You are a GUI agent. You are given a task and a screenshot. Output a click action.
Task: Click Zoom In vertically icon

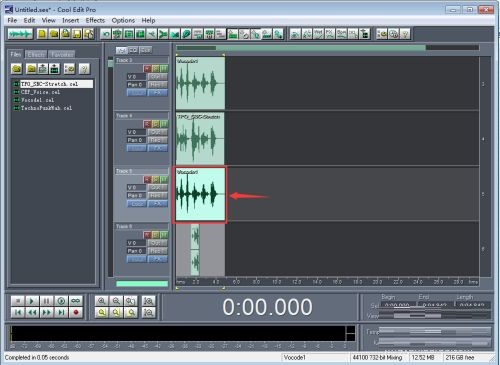[x=148, y=301]
